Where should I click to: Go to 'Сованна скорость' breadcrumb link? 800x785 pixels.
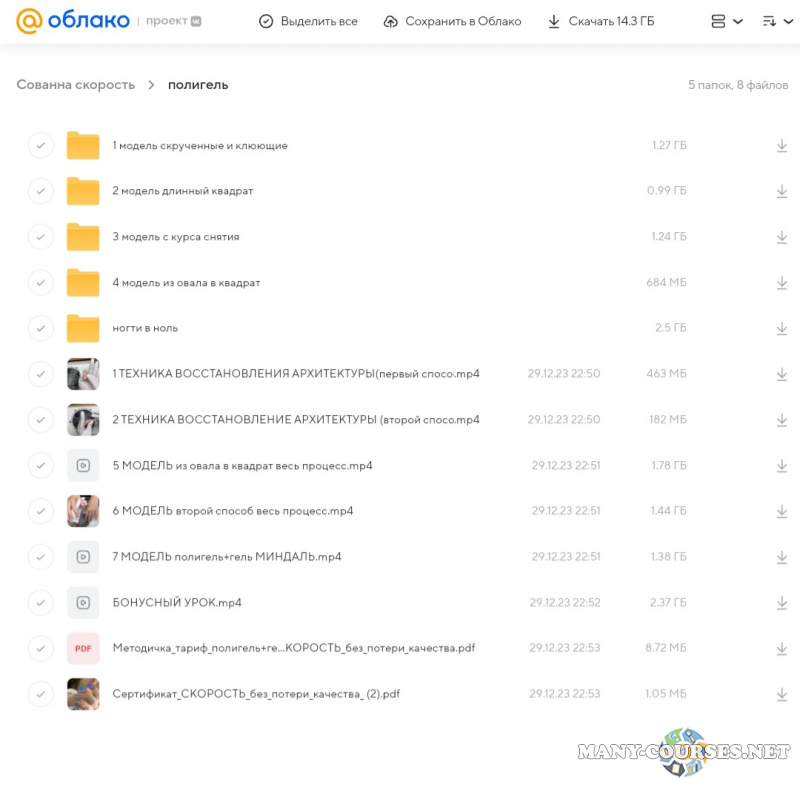pyautogui.click(x=75, y=85)
